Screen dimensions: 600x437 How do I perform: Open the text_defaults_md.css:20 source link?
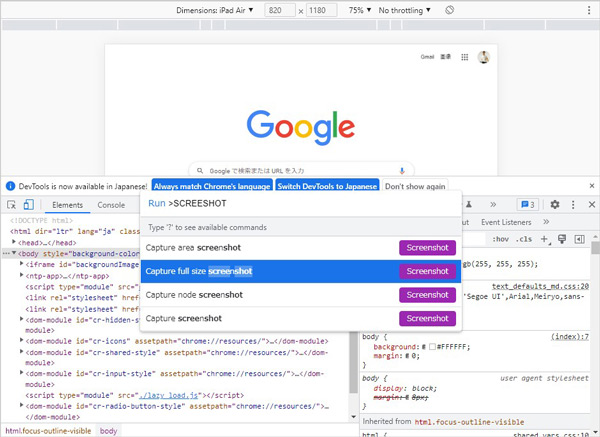coord(540,286)
